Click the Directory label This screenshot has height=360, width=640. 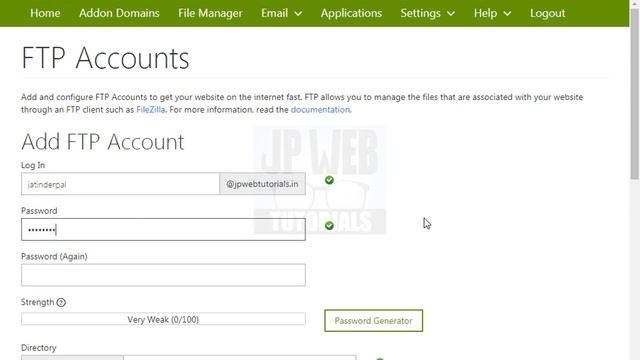pos(39,348)
